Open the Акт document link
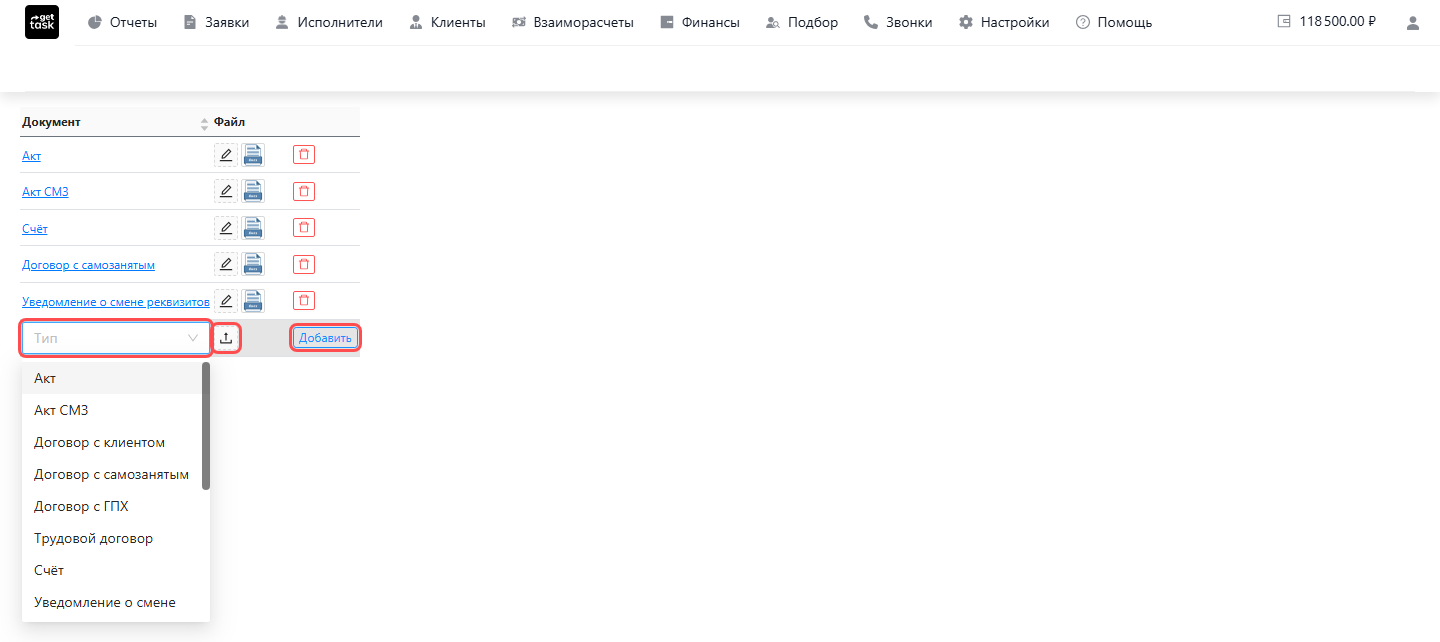Viewport: 1440px width, 642px height. click(x=32, y=156)
